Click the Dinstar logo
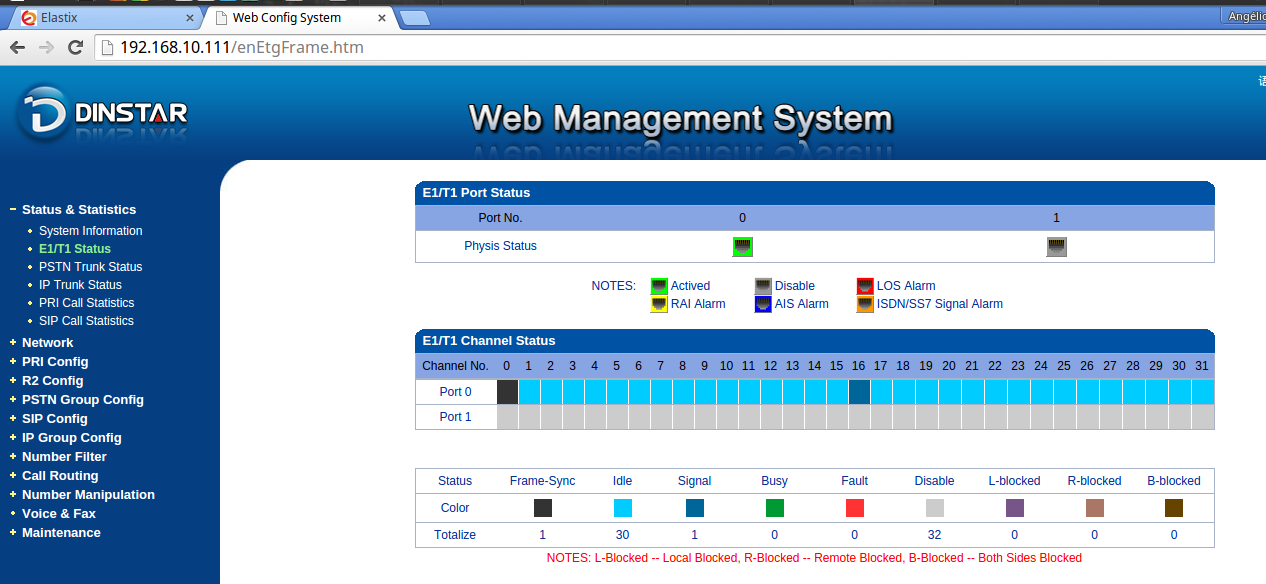 (102, 113)
